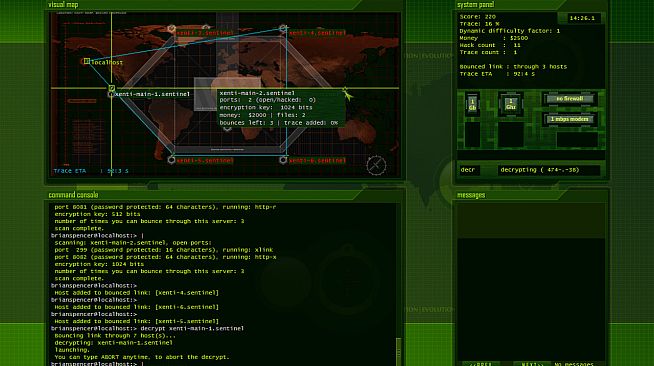654x366 pixels.
Task: Click the 'Trace: 16 %' readout
Action: [479, 24]
